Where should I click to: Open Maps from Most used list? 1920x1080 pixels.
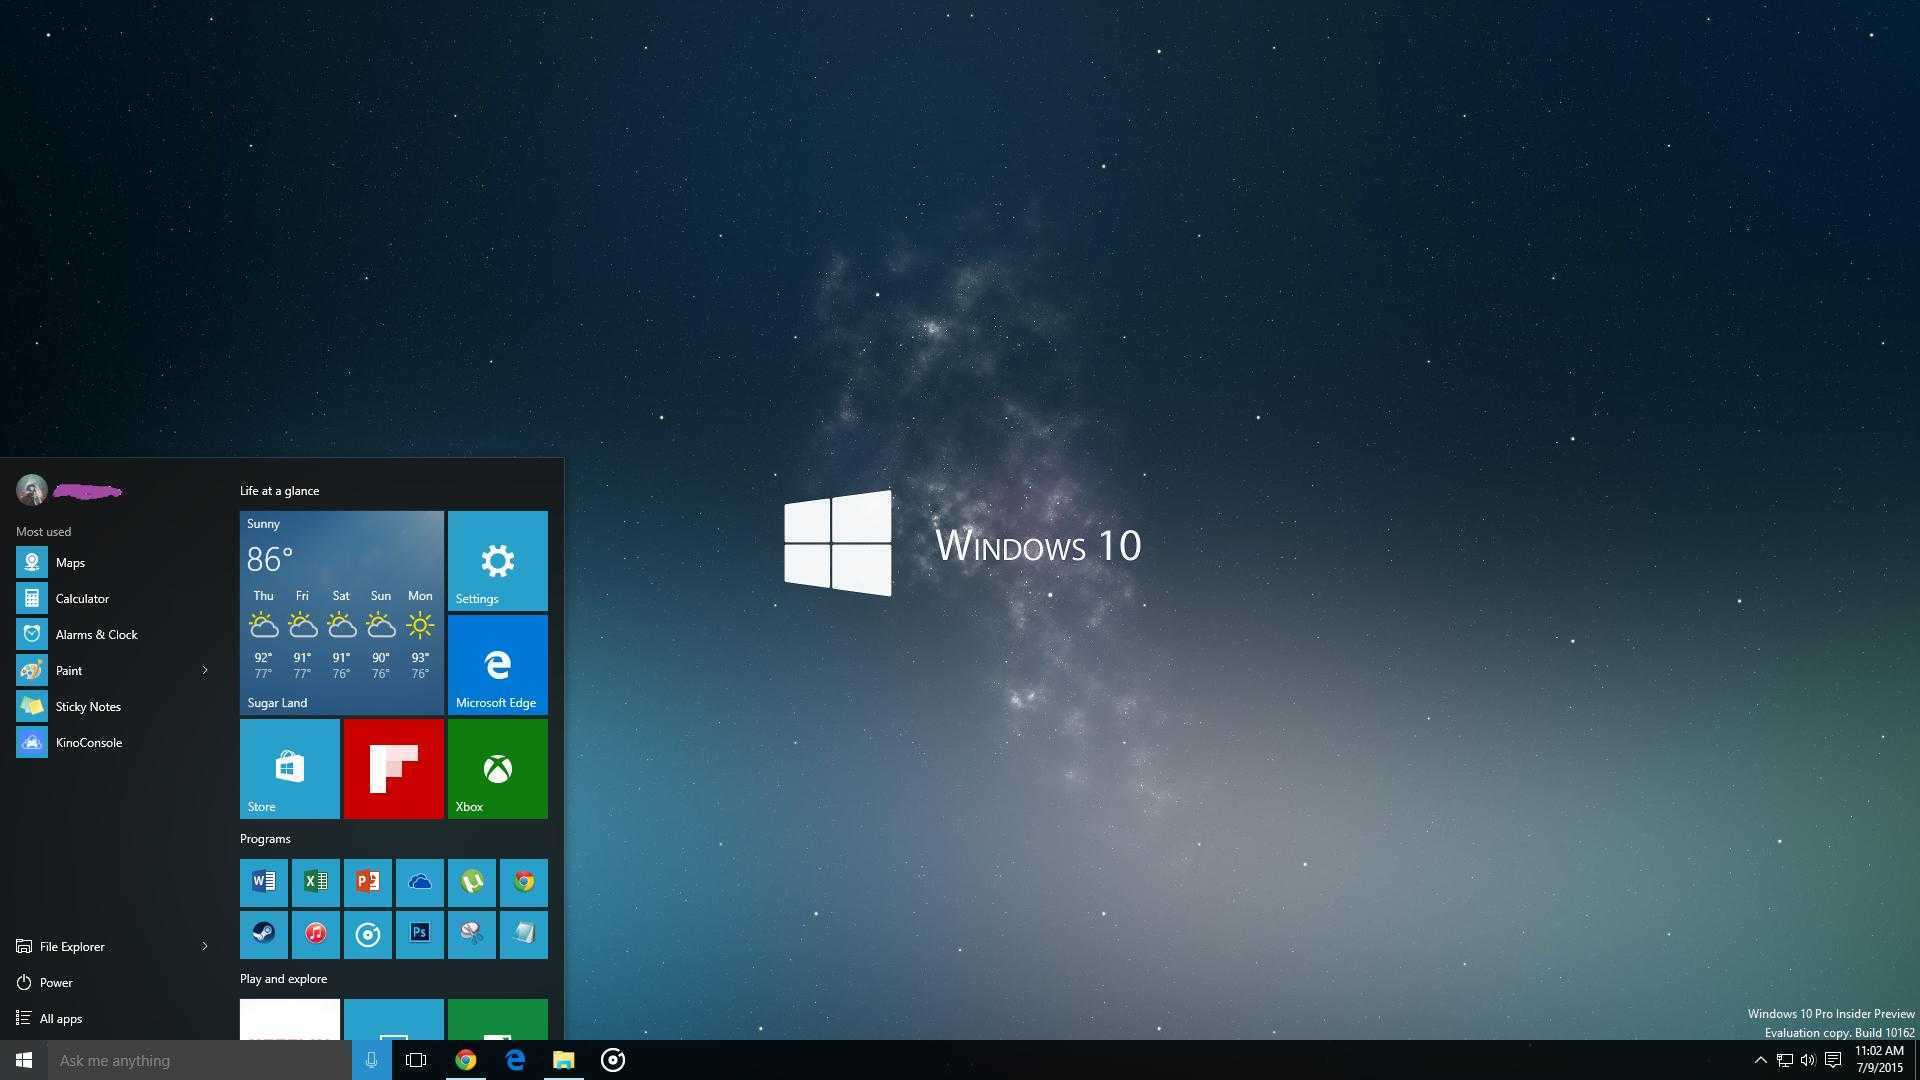click(114, 563)
